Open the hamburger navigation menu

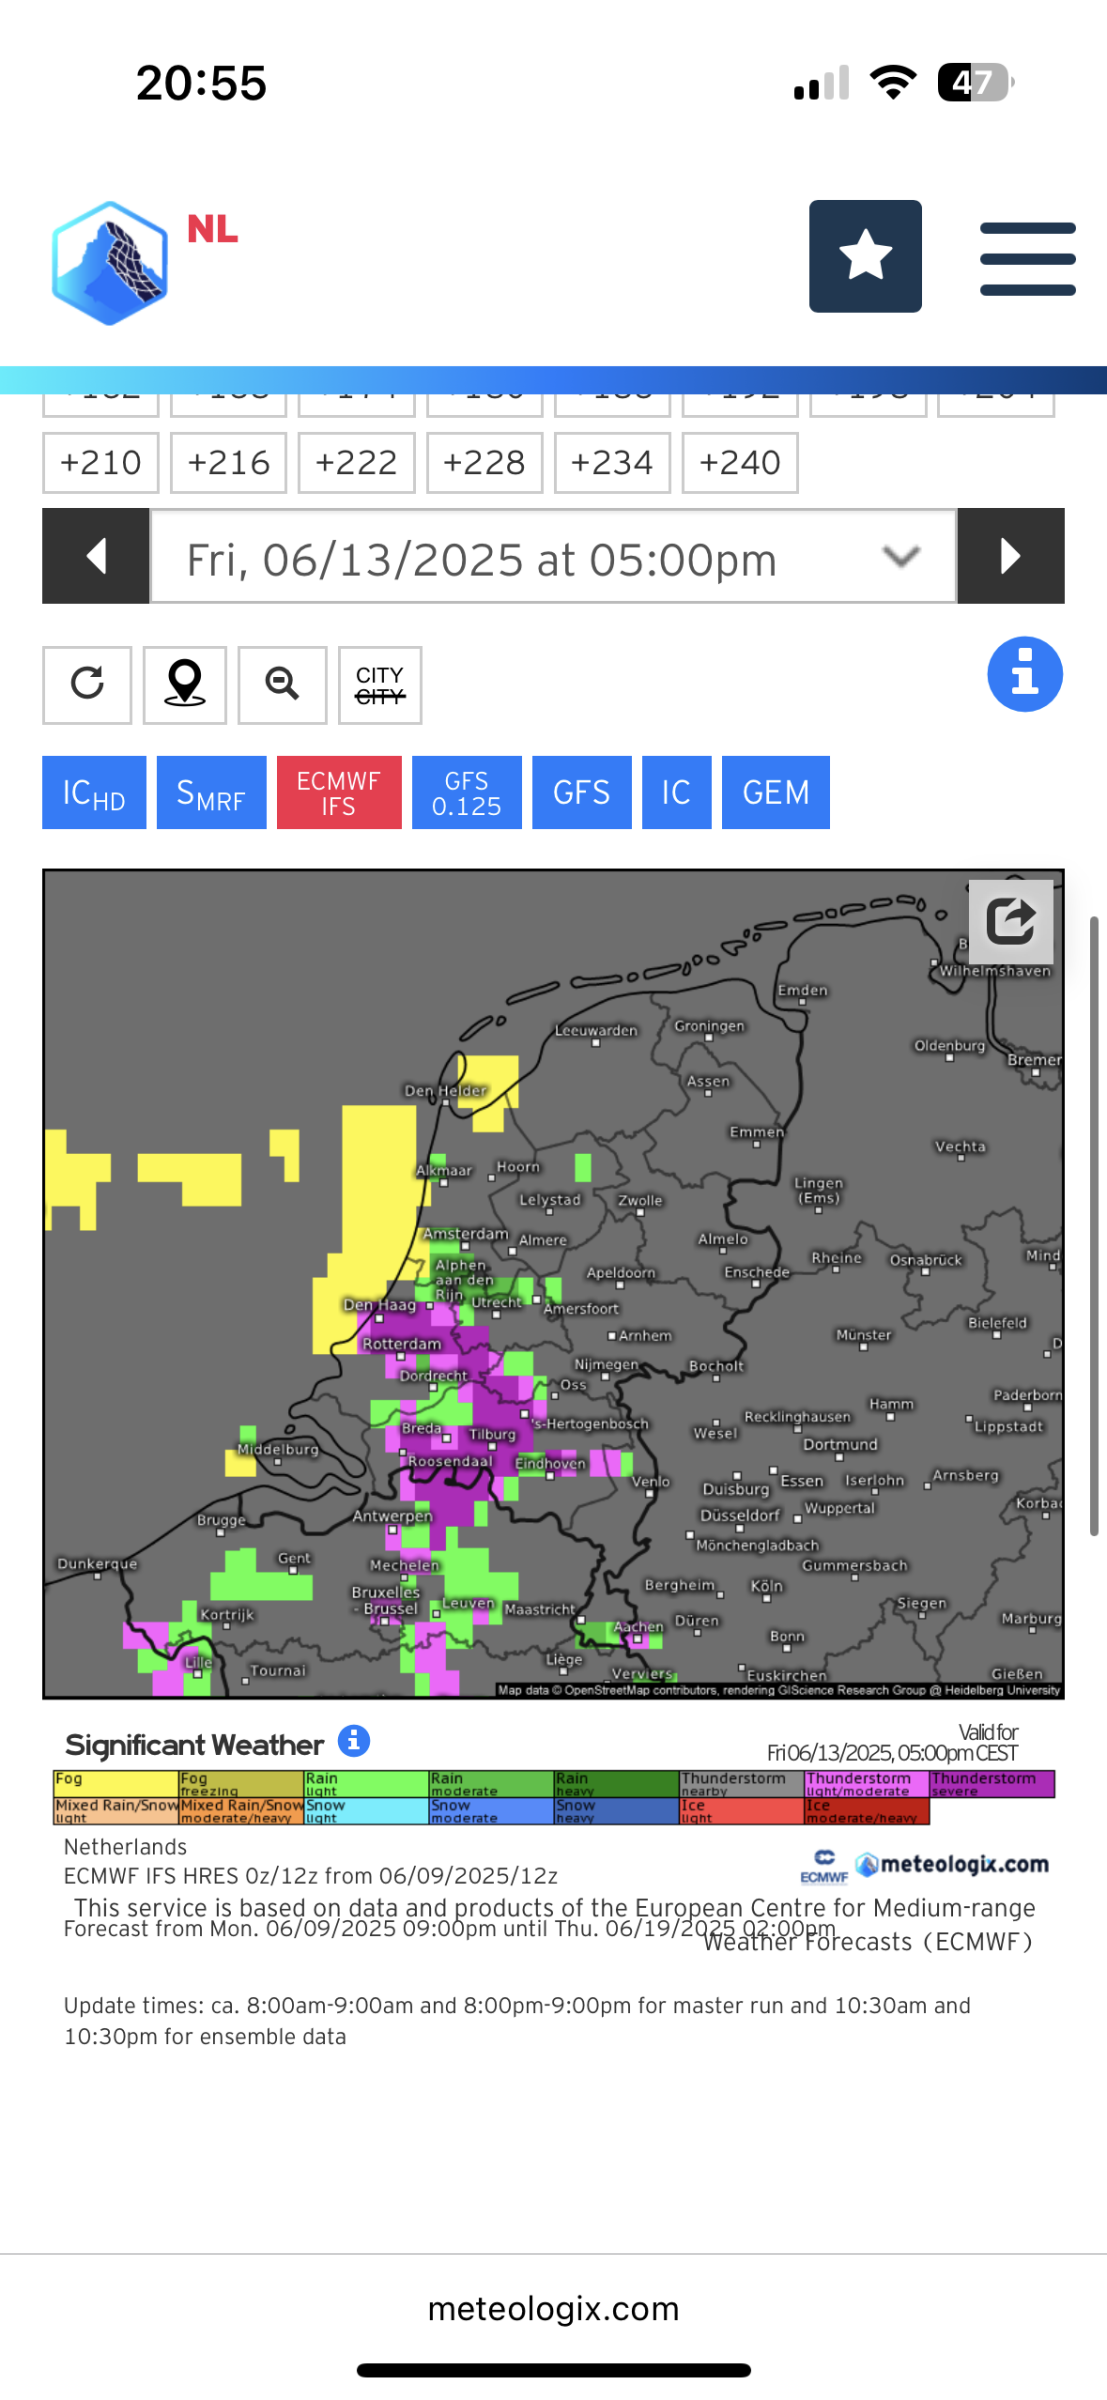tap(1027, 259)
